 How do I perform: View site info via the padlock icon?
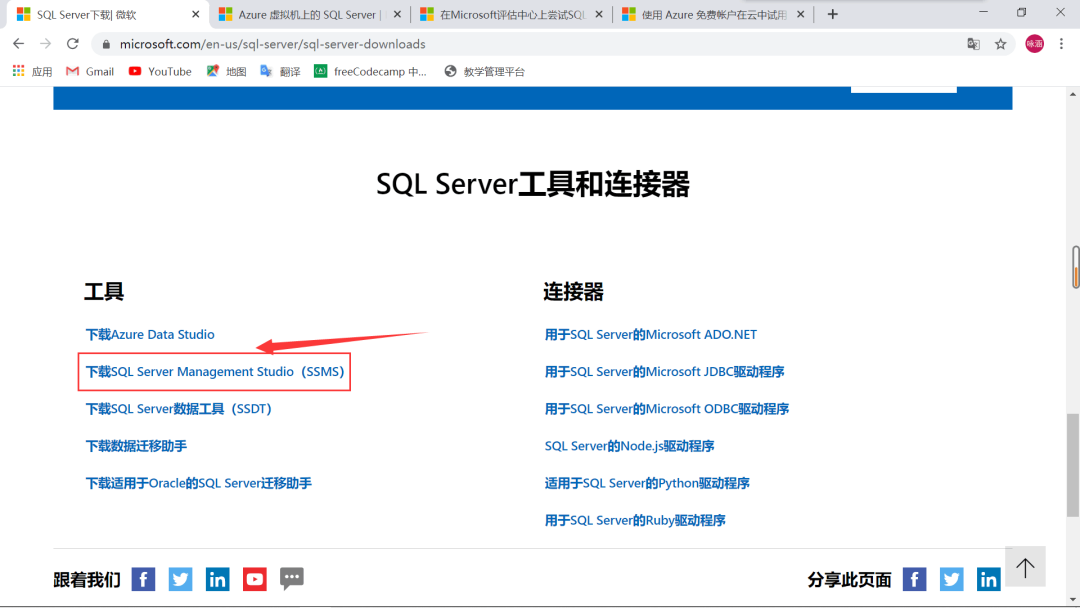106,44
